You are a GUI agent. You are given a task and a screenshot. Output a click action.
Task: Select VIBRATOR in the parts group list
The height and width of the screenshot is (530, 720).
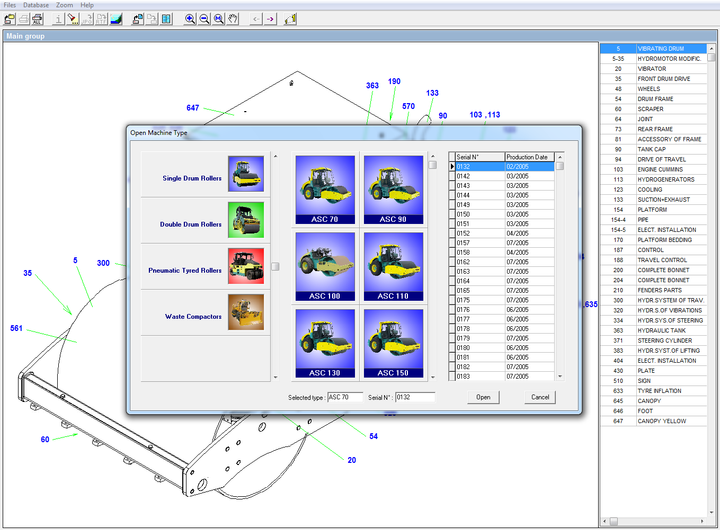coord(653,69)
